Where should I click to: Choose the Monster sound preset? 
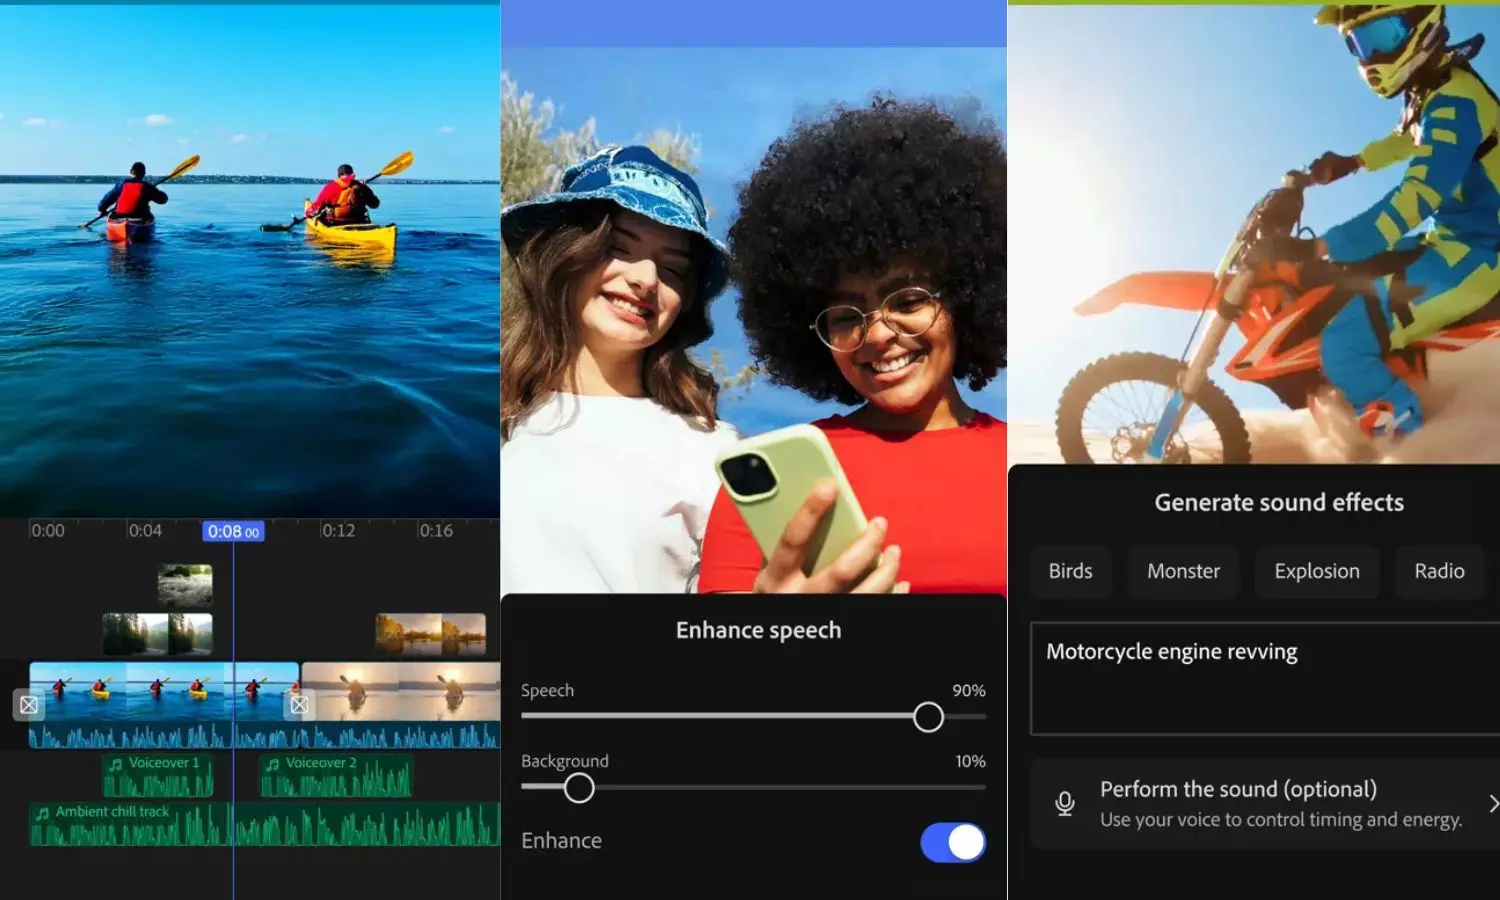(1183, 572)
